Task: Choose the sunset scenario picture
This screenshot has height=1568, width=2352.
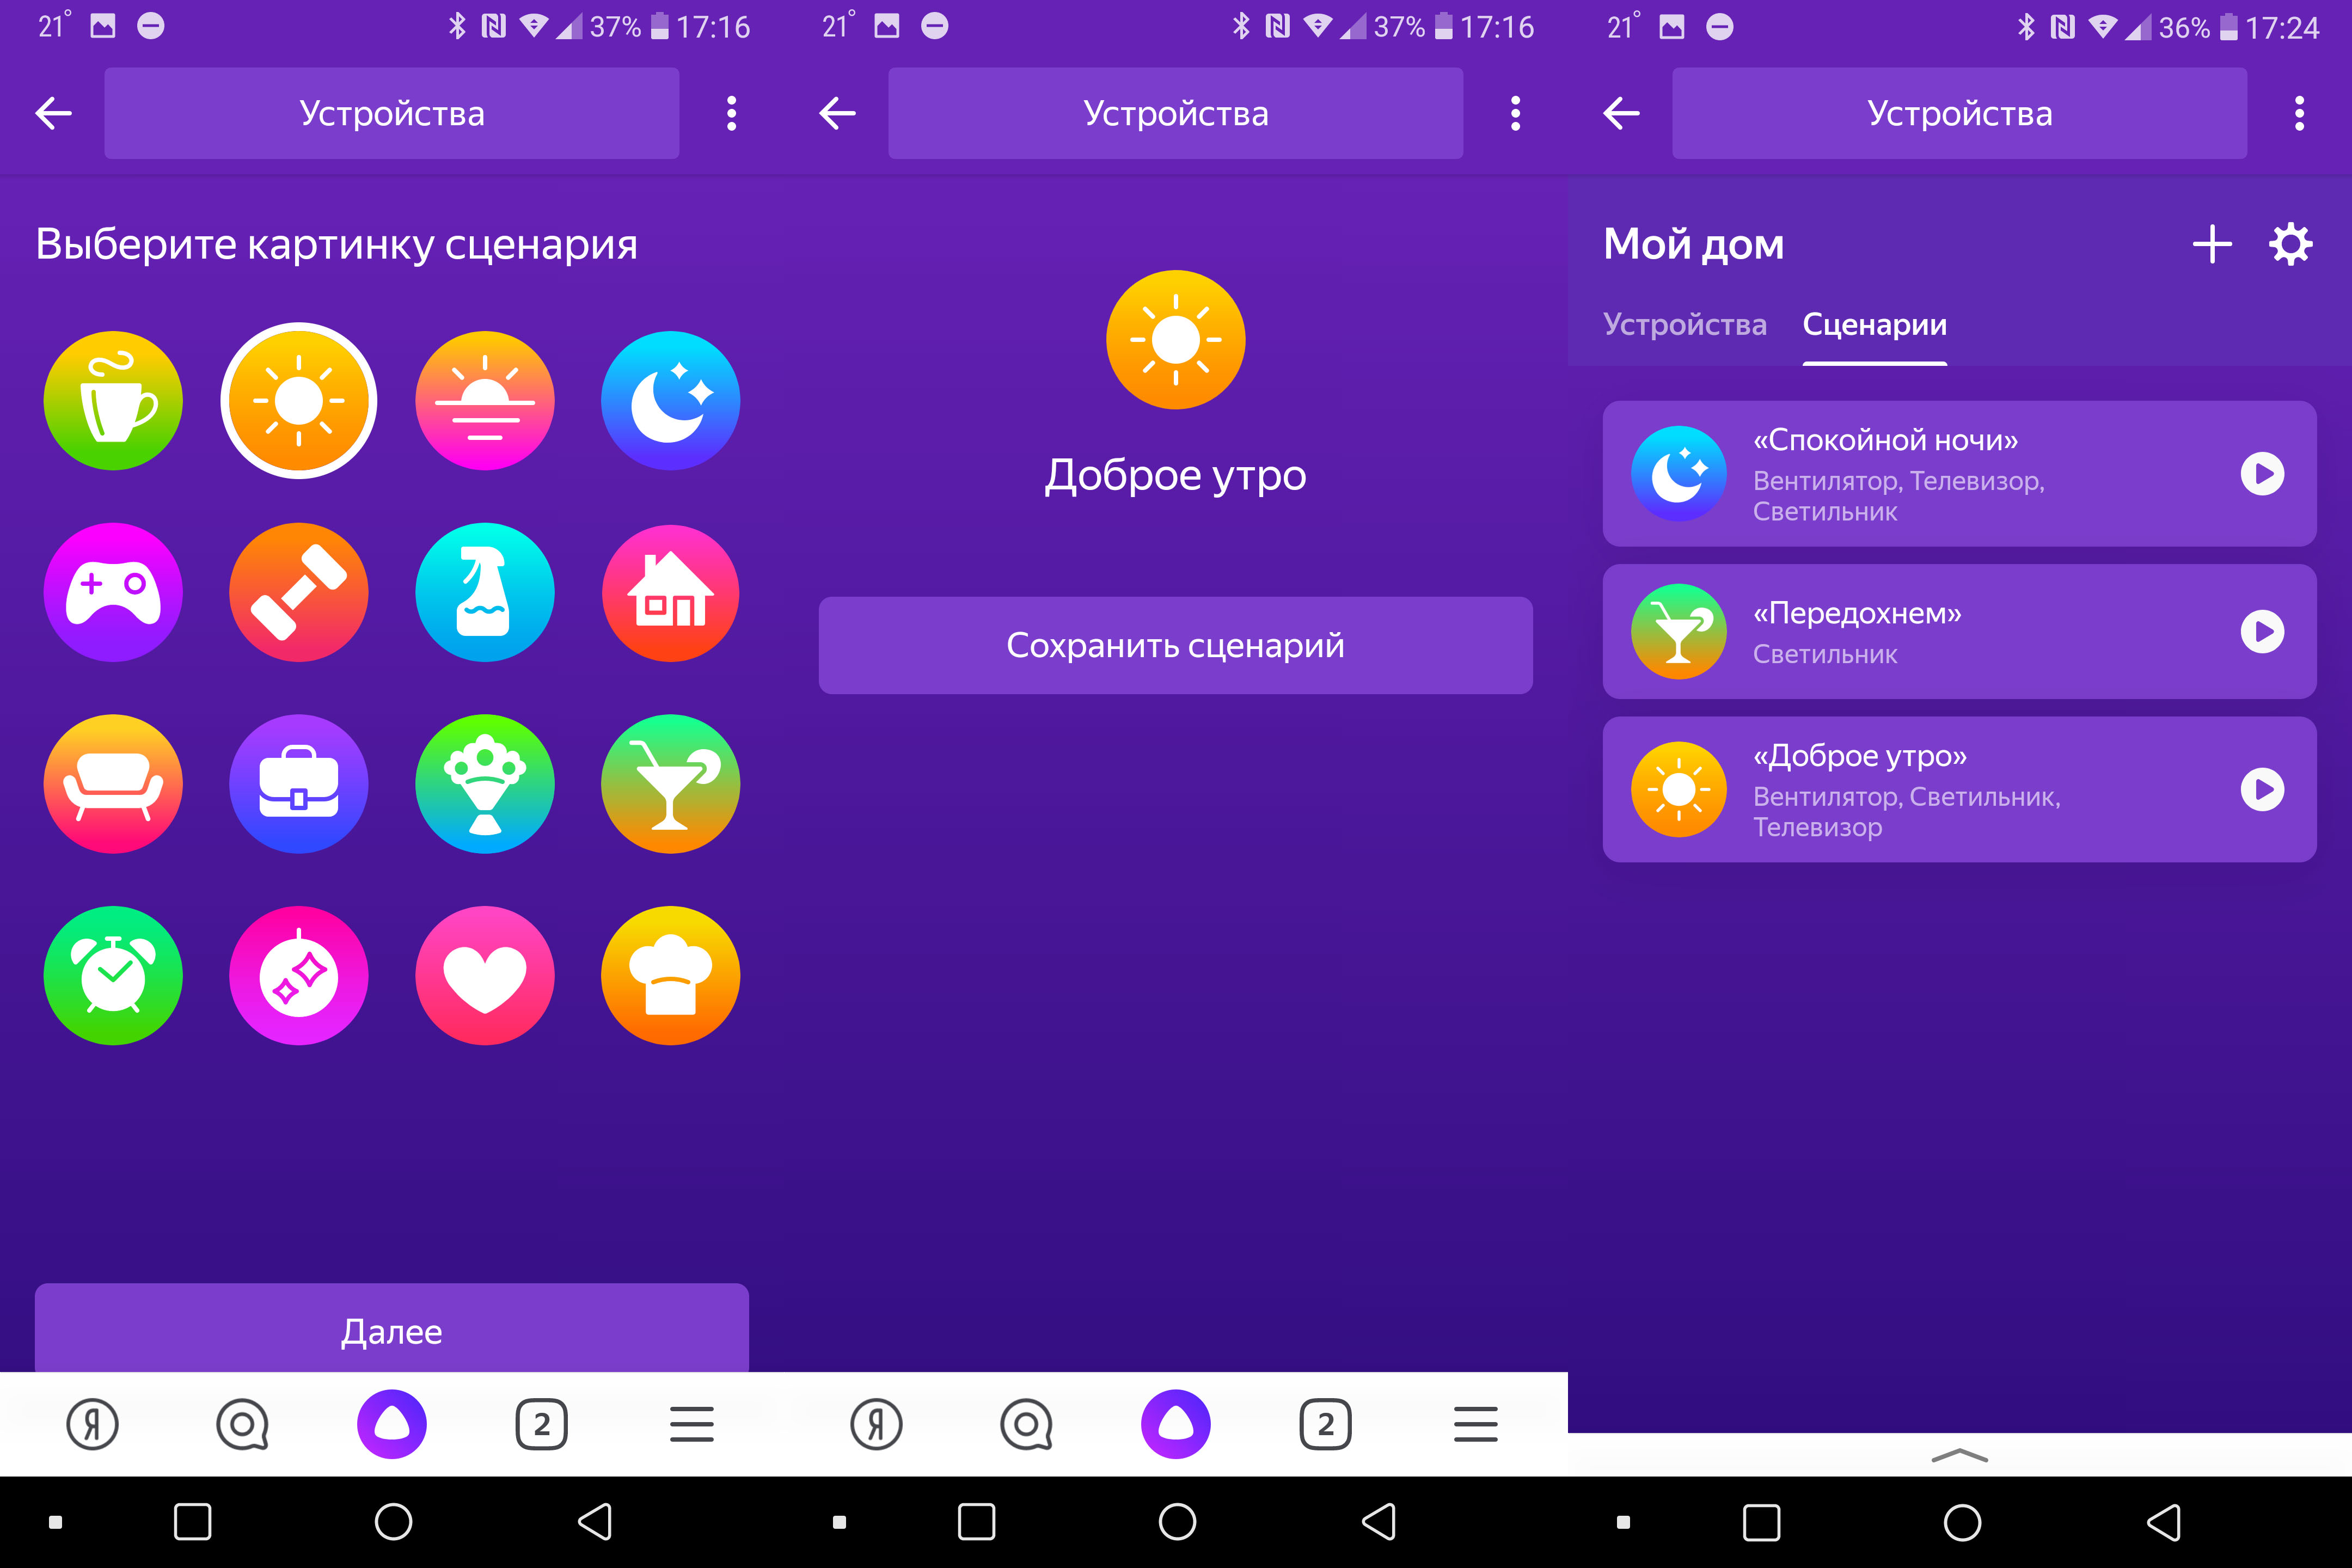Action: click(x=485, y=401)
